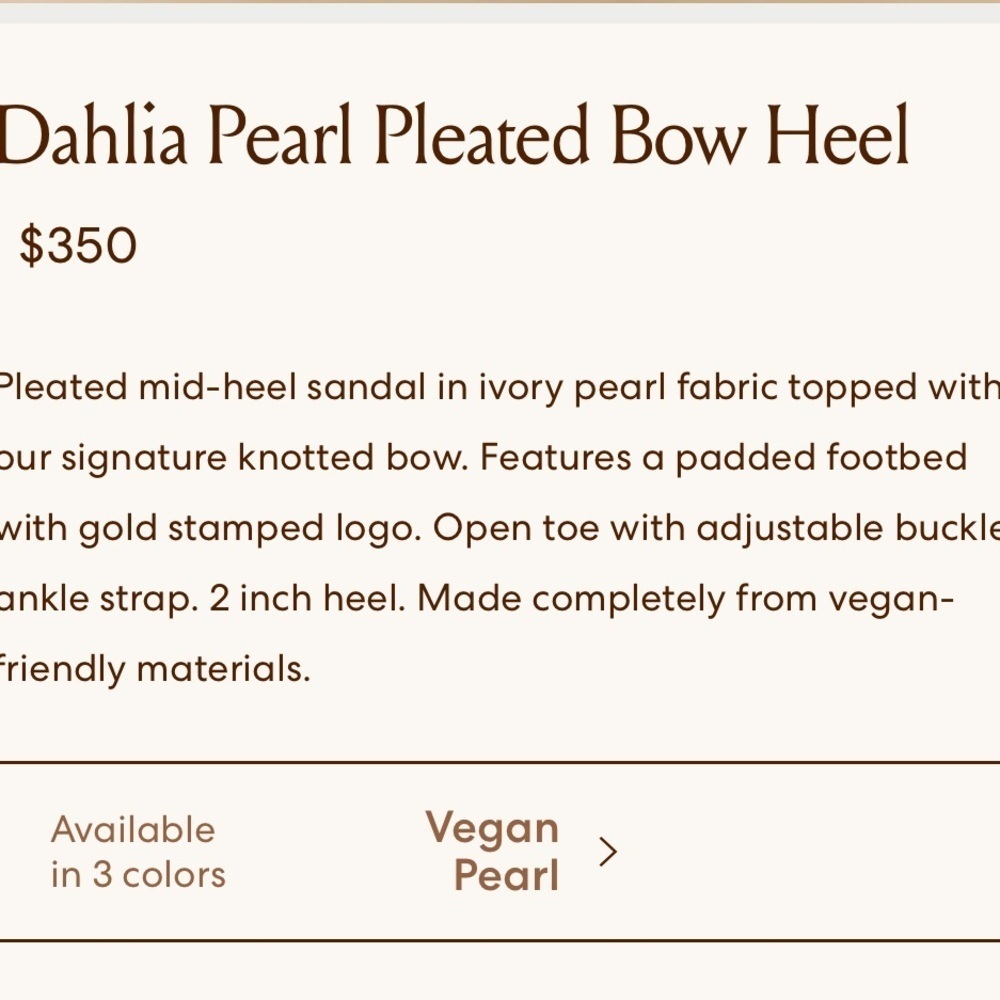Viewport: 1000px width, 1000px height.
Task: Expand the color selector chevron arrow
Action: [x=608, y=852]
